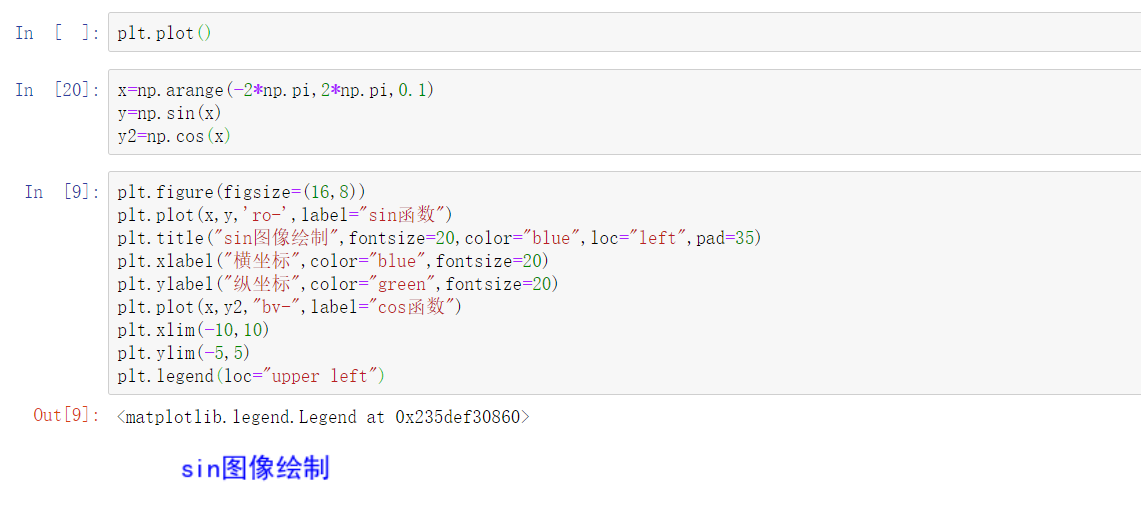Place cursor on the plt.ylim(-5,5) line
Viewport: 1141px width, 509px height.
183,353
